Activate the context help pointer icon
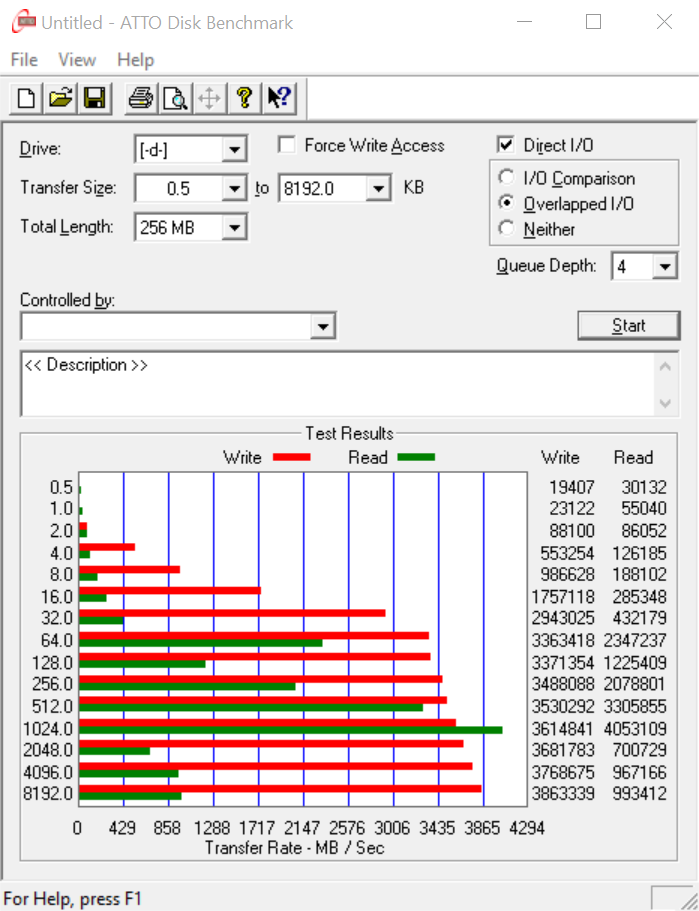This screenshot has height=911, width=699. click(x=279, y=98)
